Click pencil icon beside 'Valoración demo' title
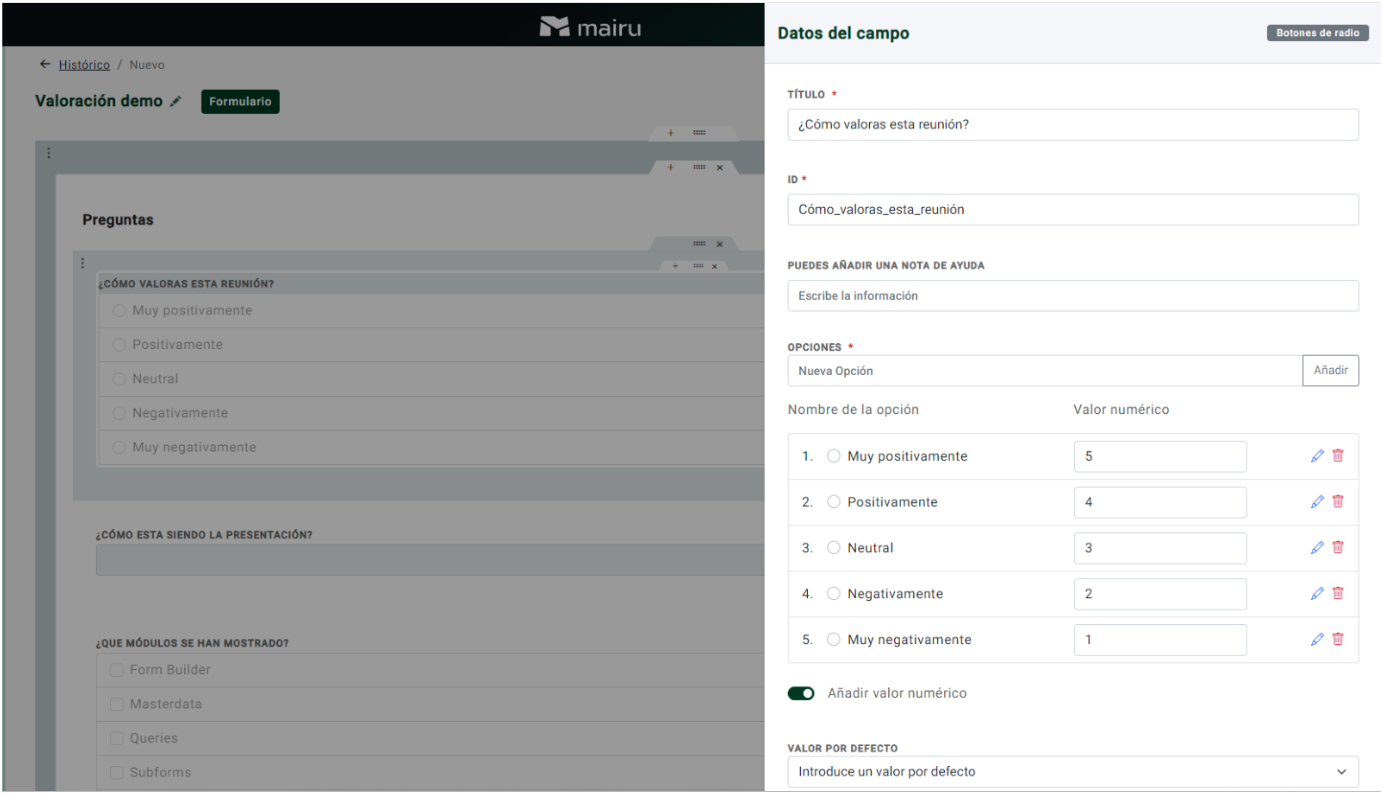 point(177,101)
